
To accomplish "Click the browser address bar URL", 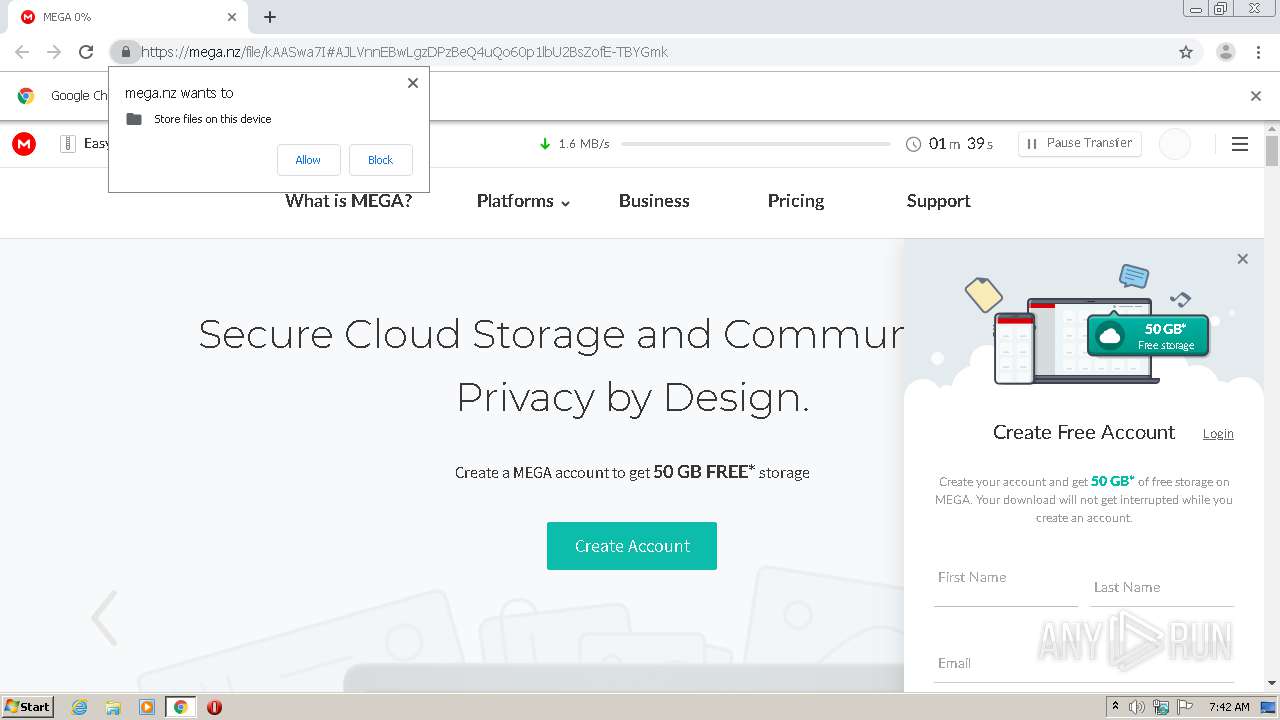I will click(404, 52).
